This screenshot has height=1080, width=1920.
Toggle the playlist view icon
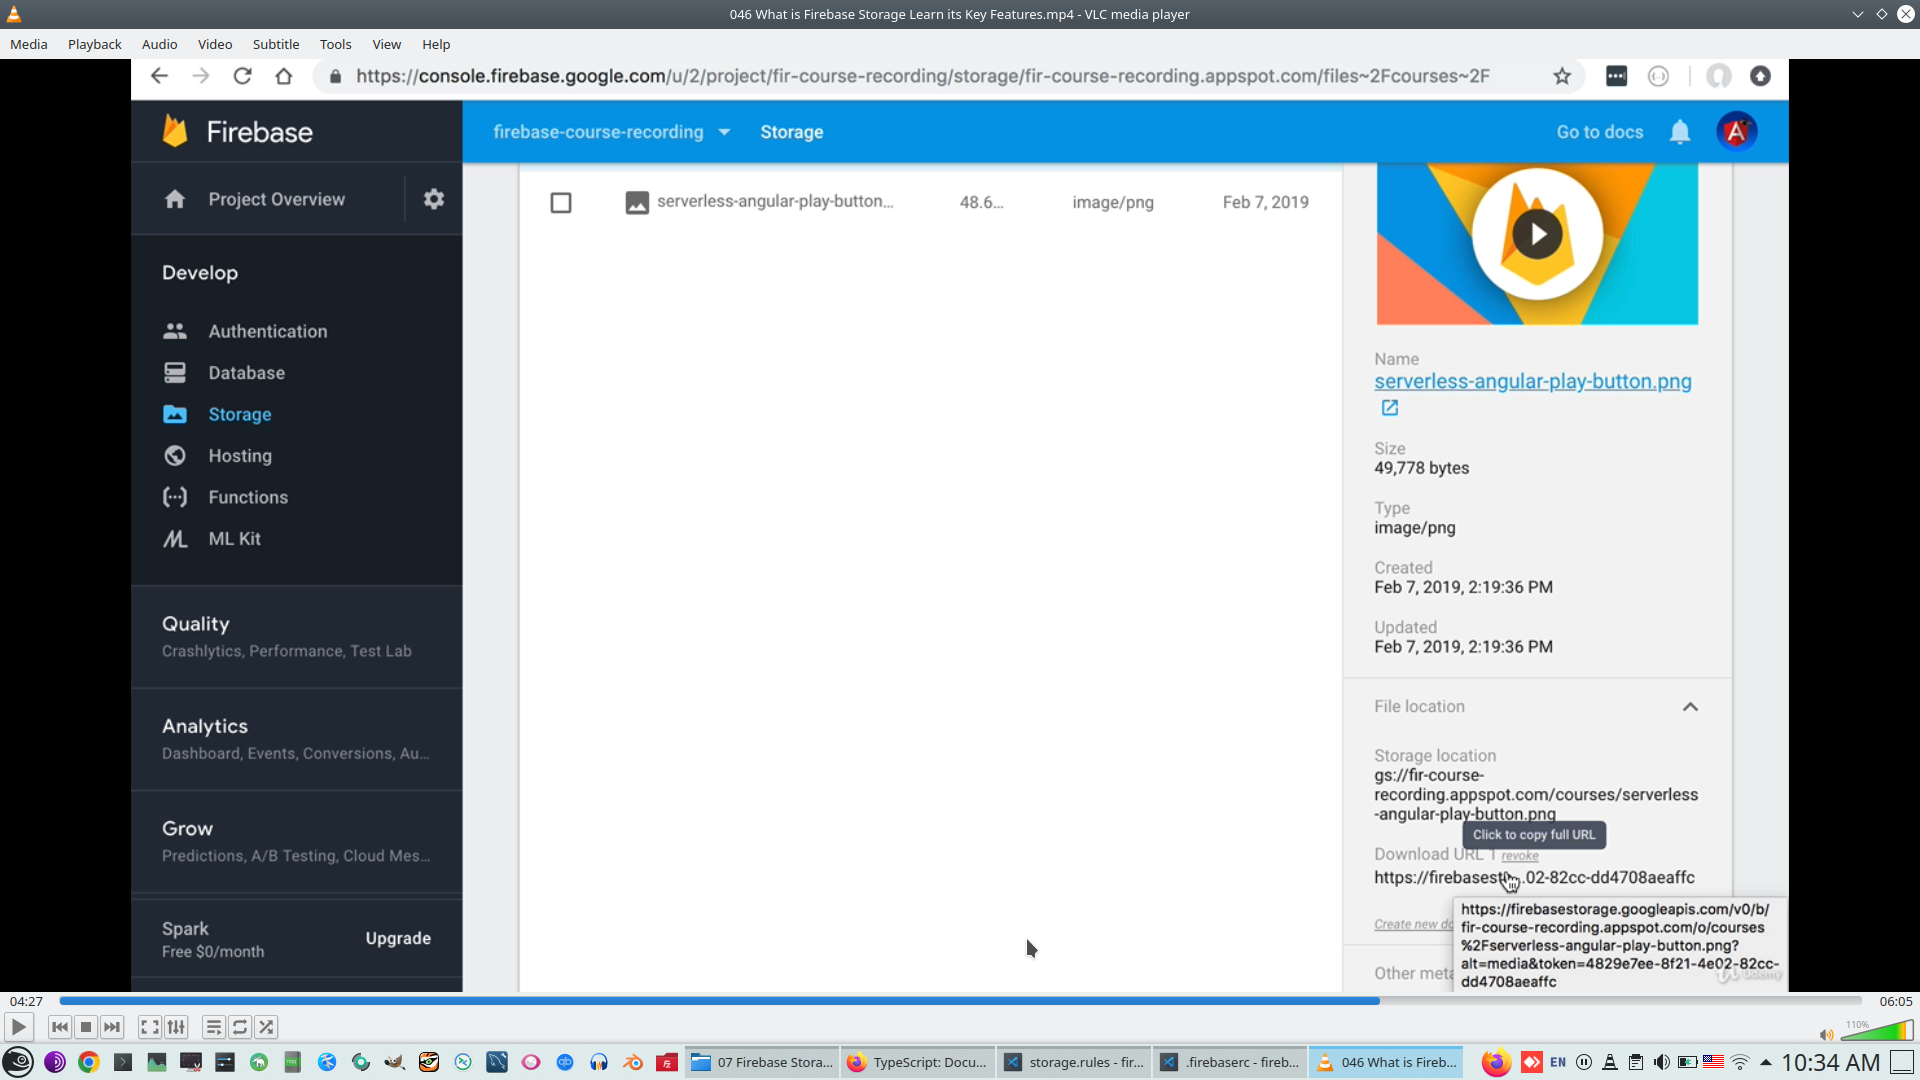click(x=213, y=1027)
